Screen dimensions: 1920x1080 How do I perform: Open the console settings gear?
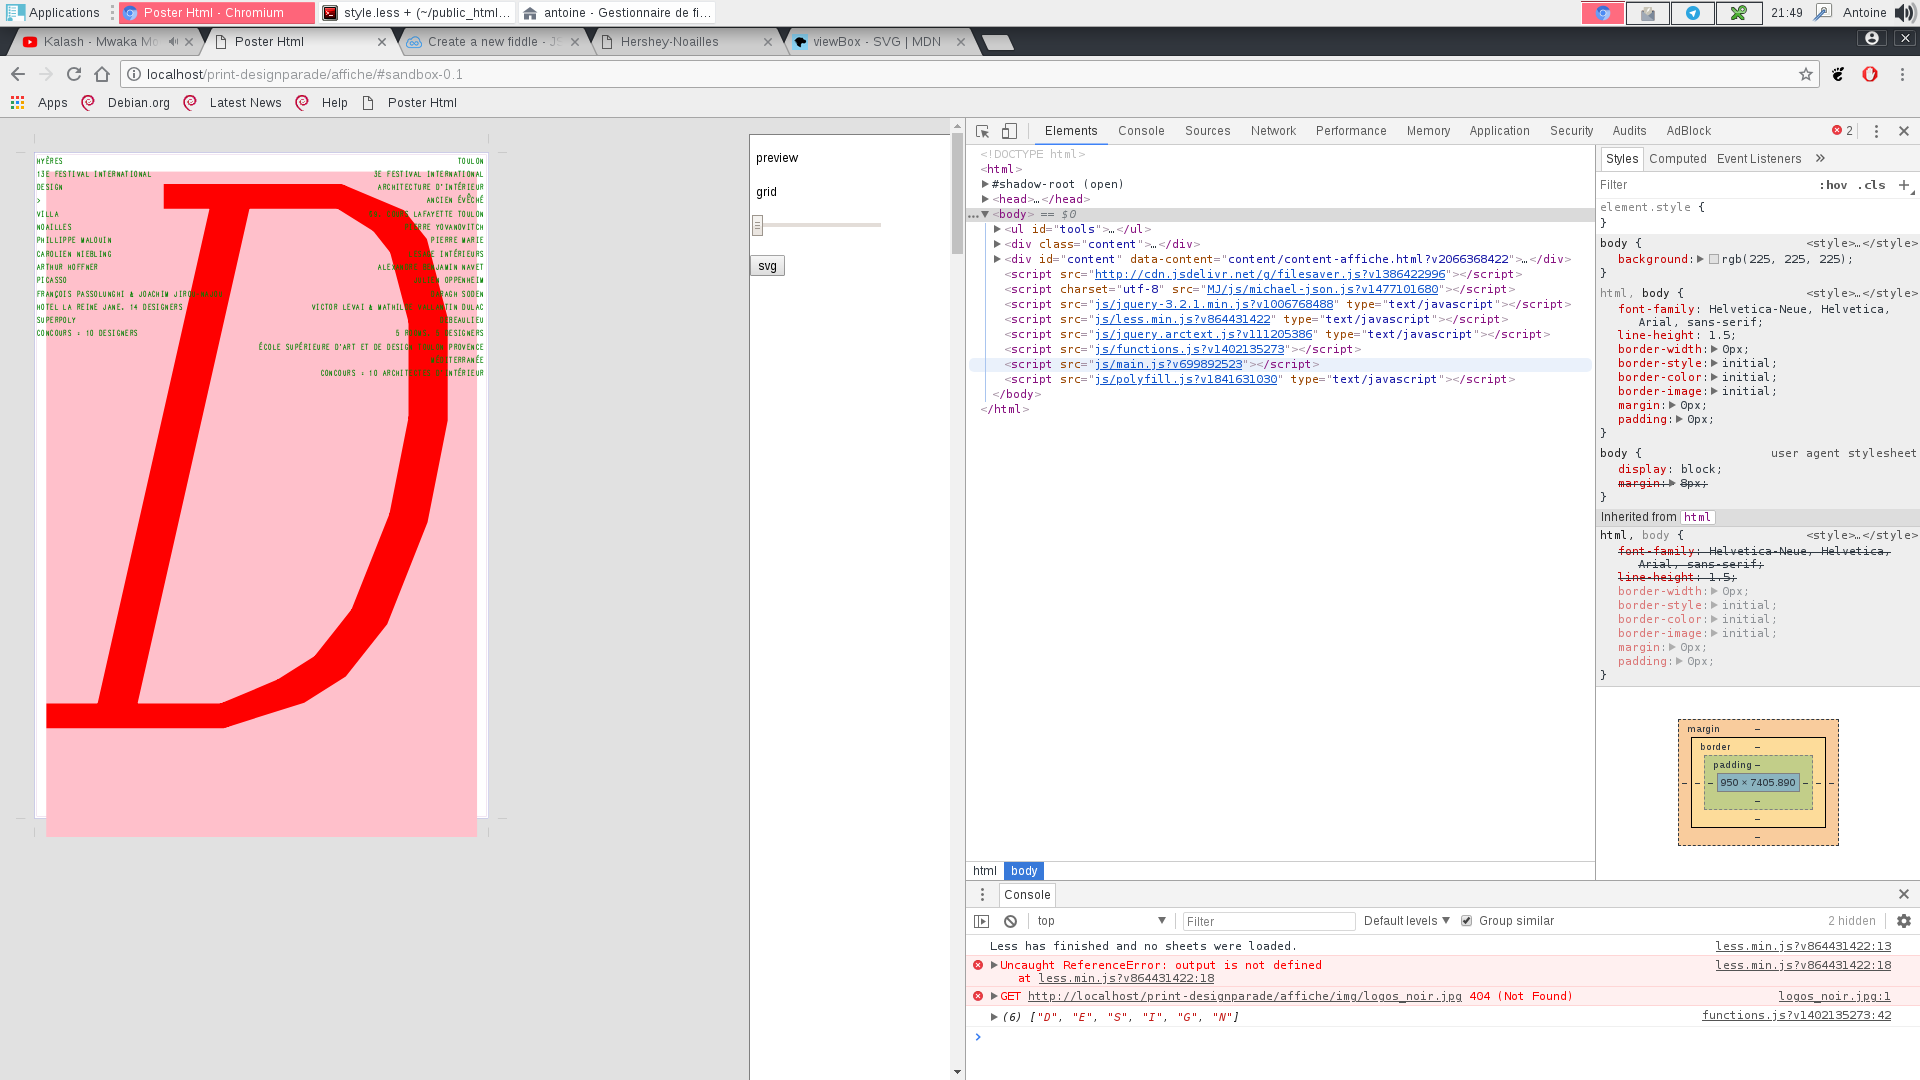click(1903, 921)
